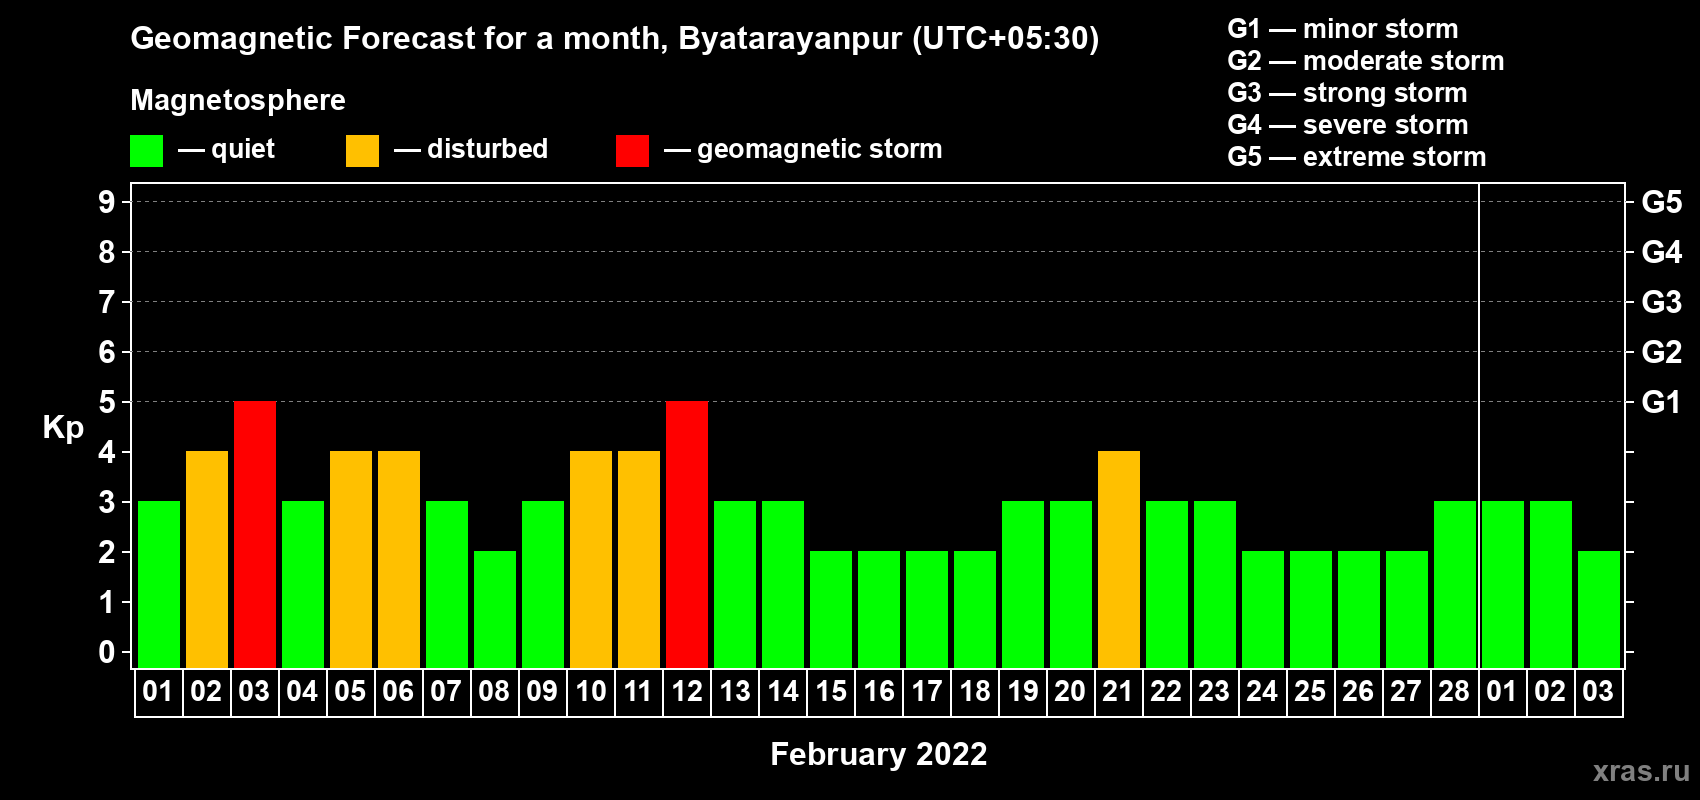Click the date label 19 on the axis

1023,691
